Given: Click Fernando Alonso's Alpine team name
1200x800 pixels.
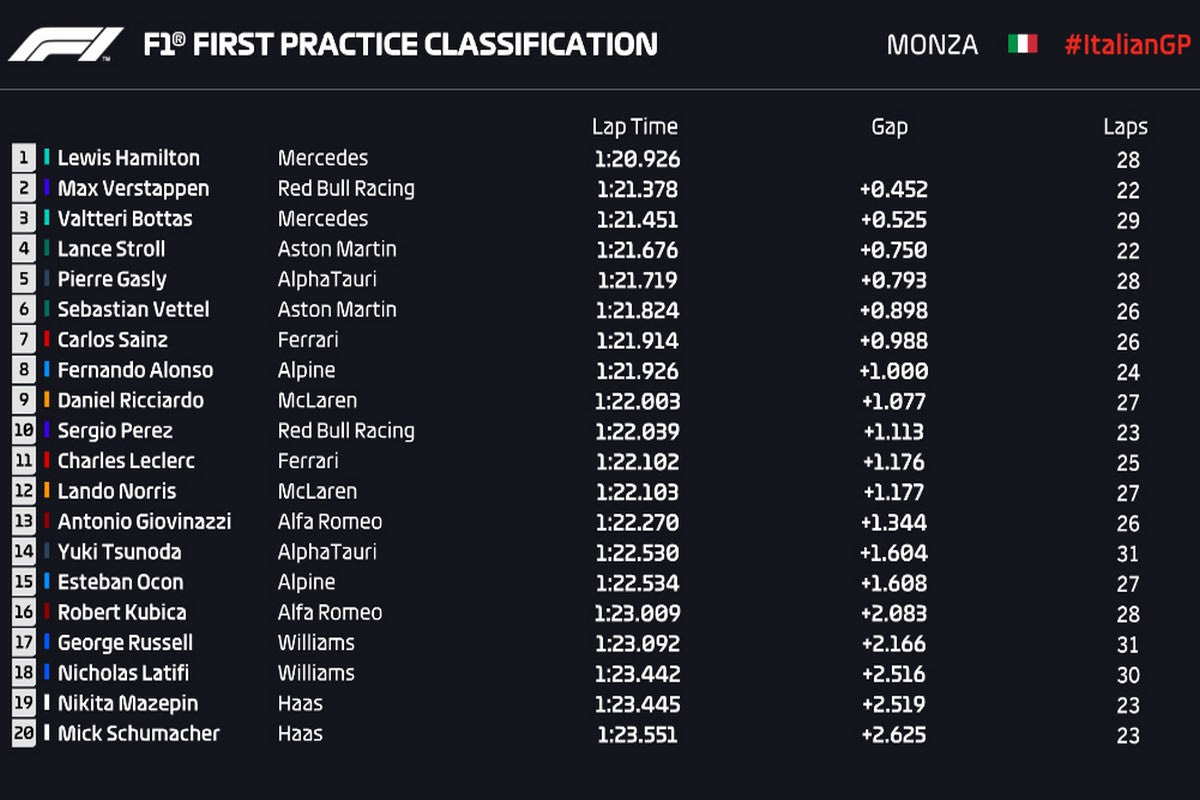Looking at the screenshot, I should point(306,370).
